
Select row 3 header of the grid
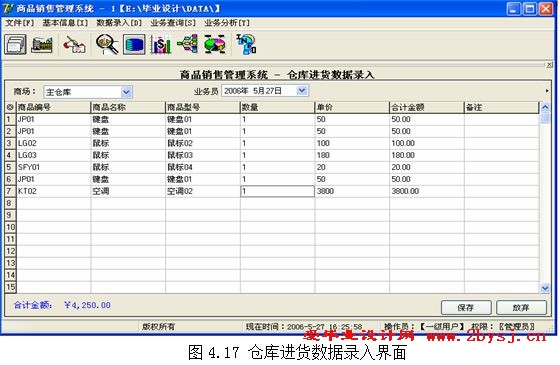(10, 143)
